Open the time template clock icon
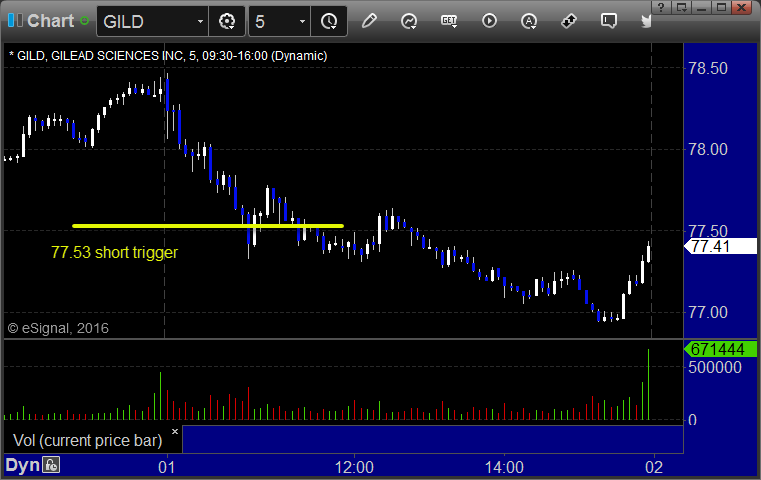 pos(329,21)
